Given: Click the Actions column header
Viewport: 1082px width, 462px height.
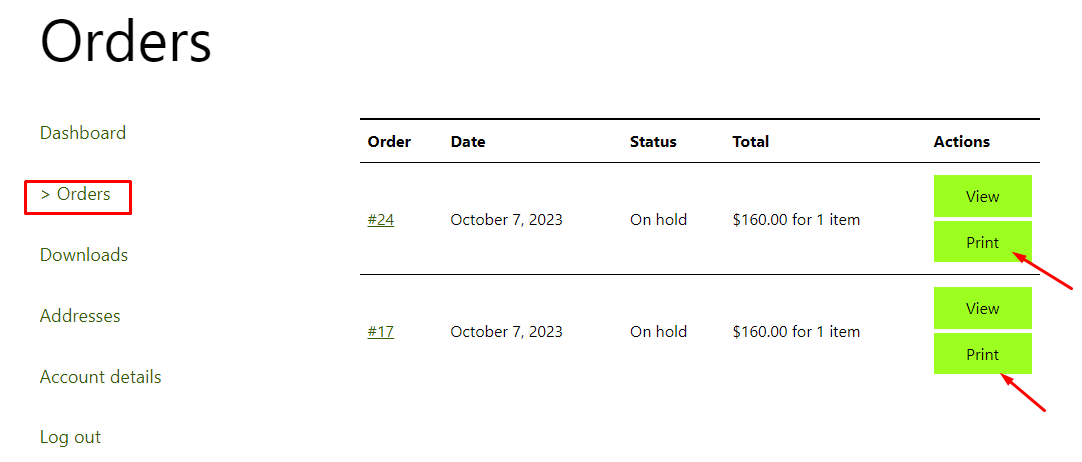Looking at the screenshot, I should 962,142.
